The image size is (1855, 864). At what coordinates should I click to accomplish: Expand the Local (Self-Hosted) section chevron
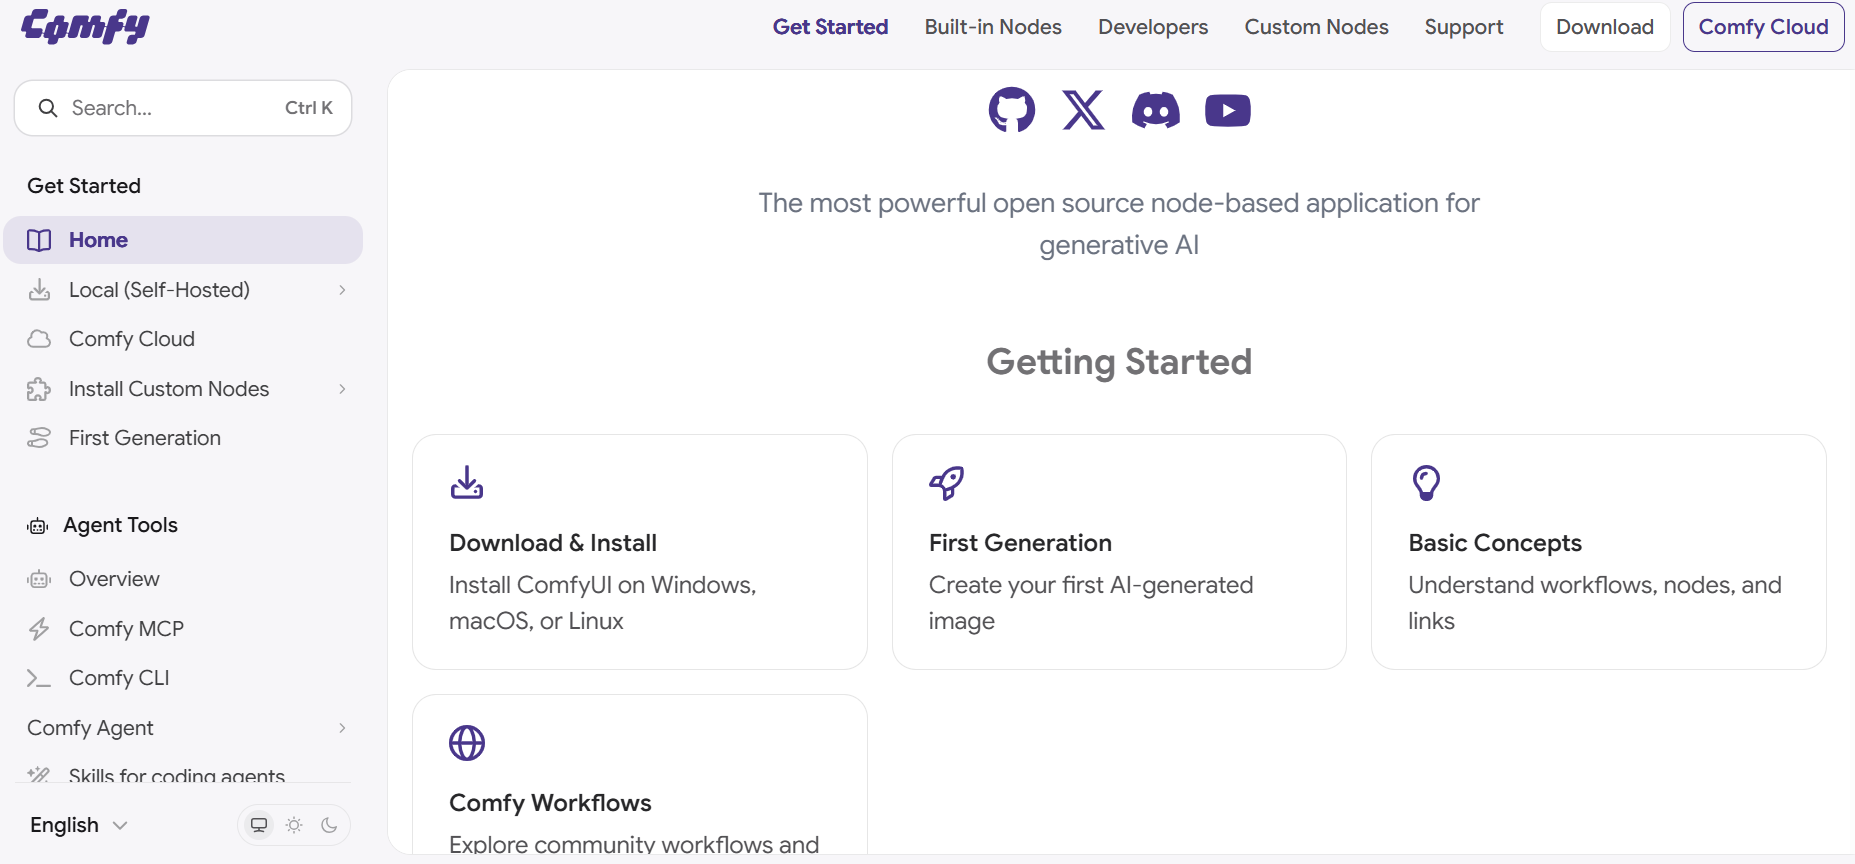pyautogui.click(x=342, y=290)
